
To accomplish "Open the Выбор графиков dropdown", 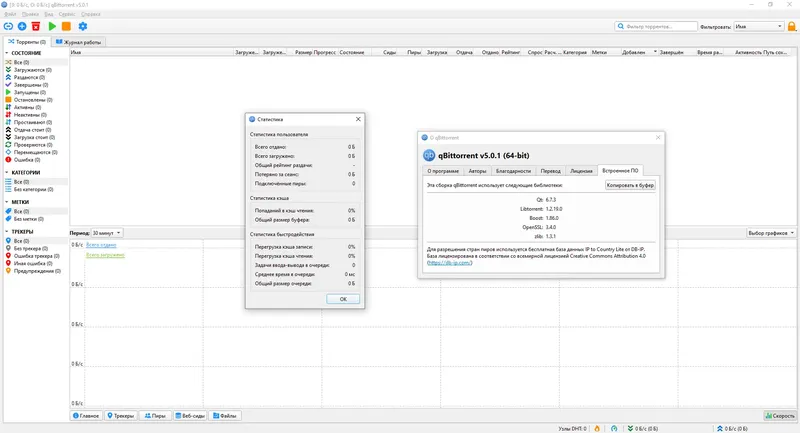I will (771, 233).
